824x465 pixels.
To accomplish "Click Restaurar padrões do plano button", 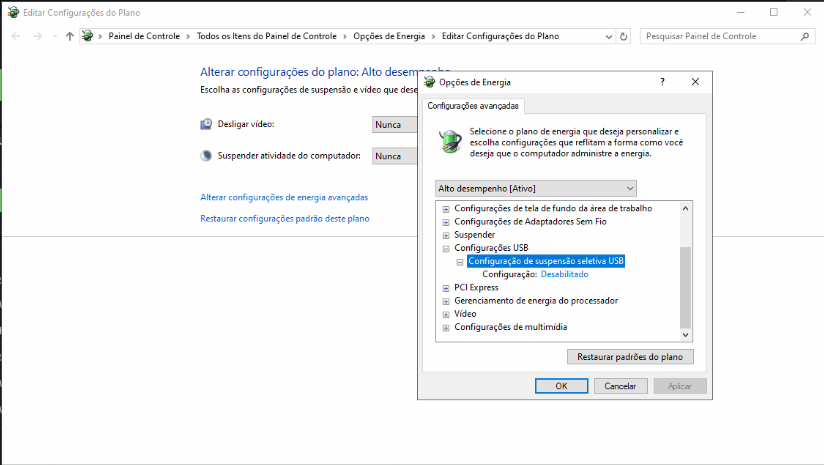I will 630,357.
